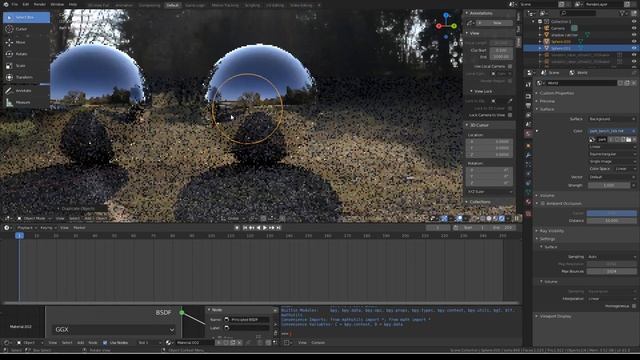This screenshot has height=360, width=640.
Task: Click the Max Bounces value field
Action: click(611, 271)
